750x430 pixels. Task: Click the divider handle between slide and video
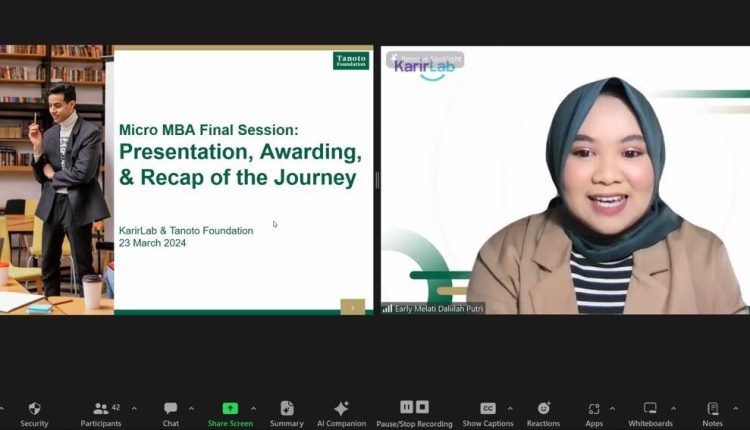point(377,180)
